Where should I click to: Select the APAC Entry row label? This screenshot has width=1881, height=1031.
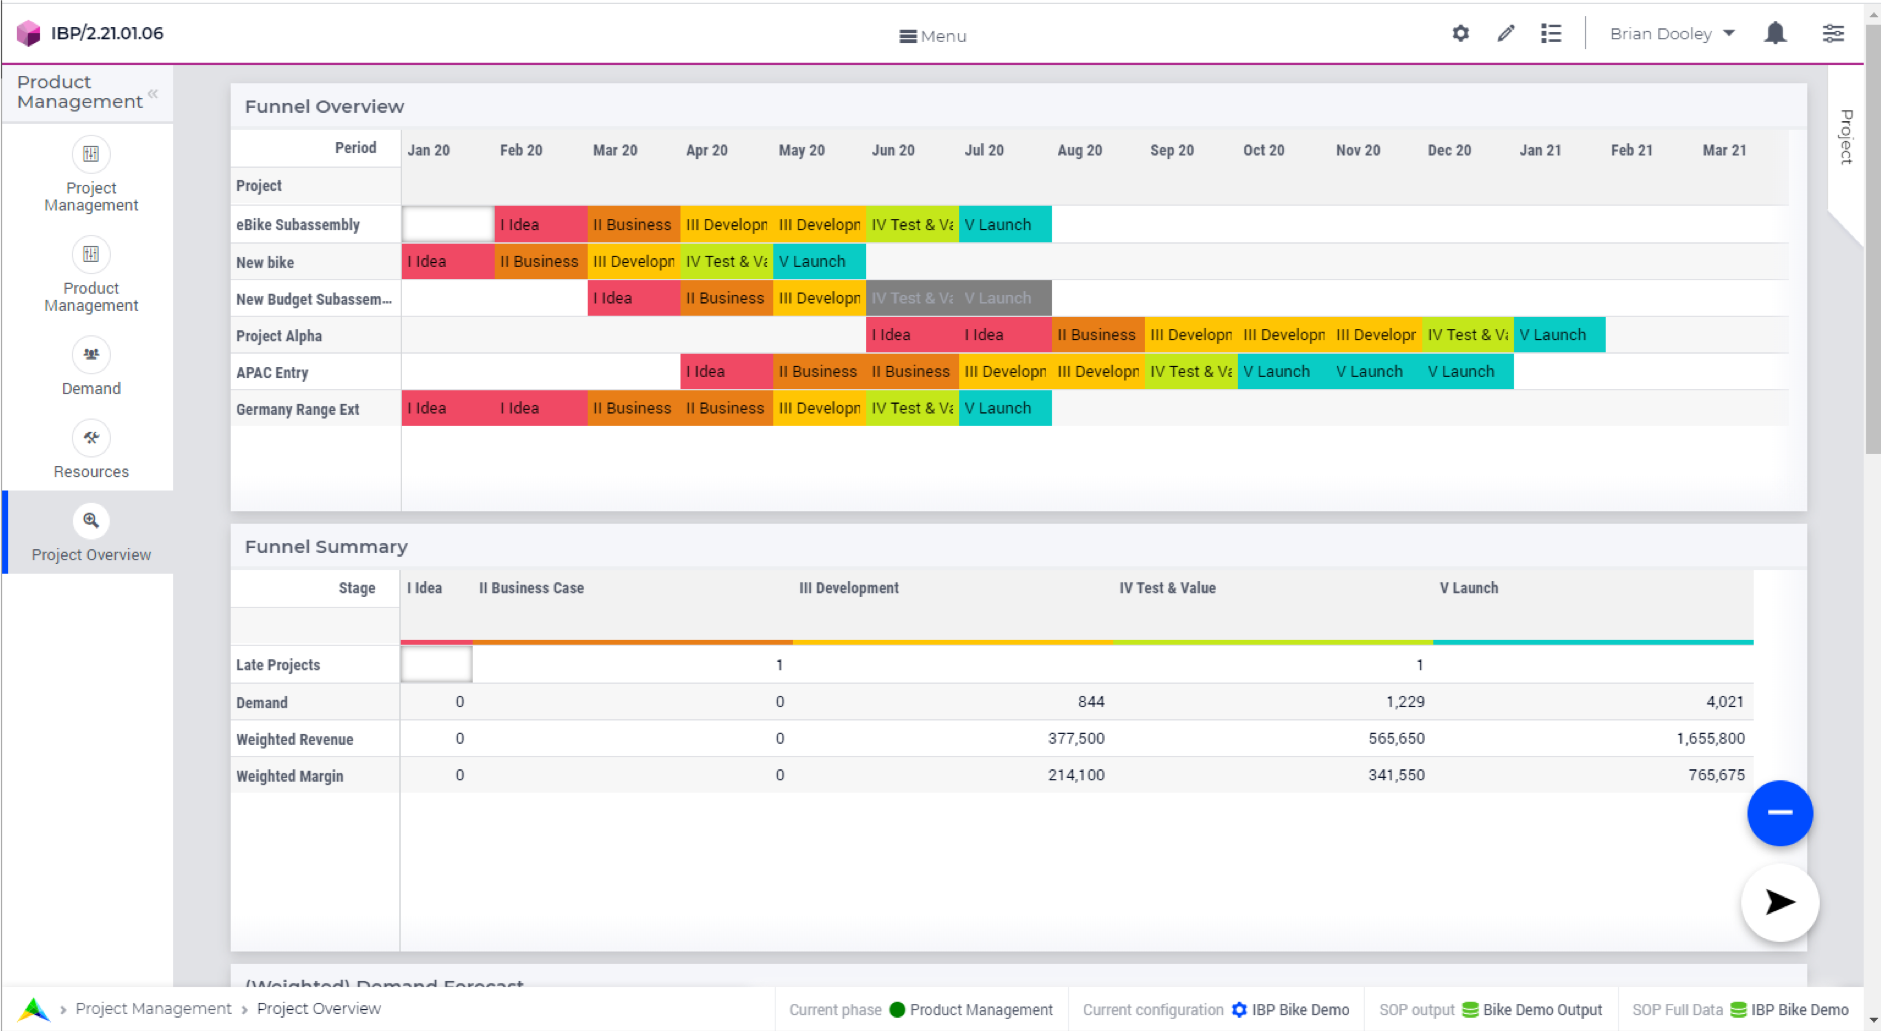tap(272, 373)
